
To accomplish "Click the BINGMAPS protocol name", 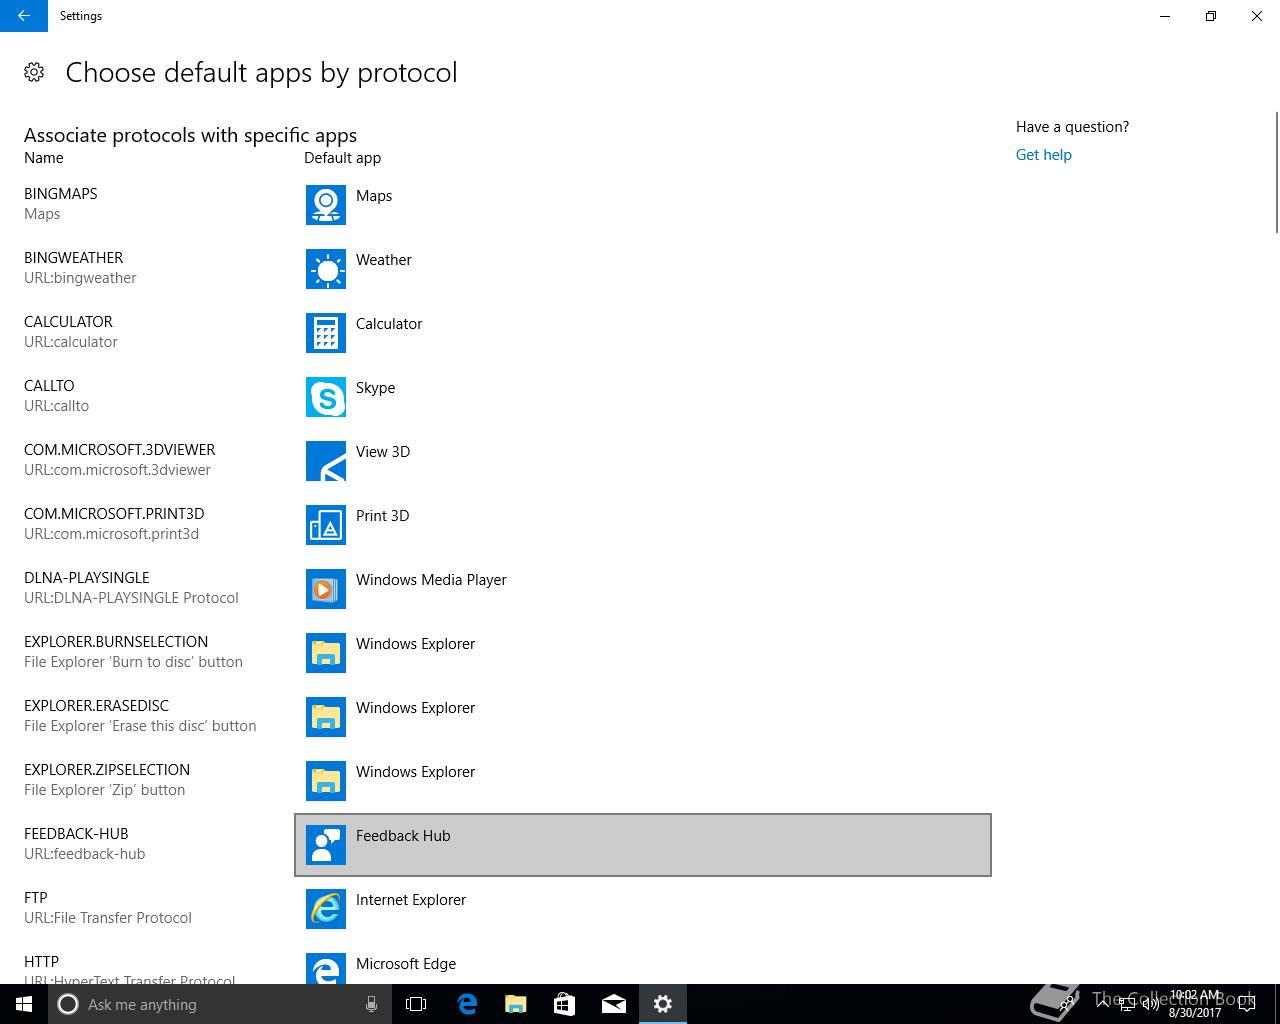I will click(x=61, y=194).
